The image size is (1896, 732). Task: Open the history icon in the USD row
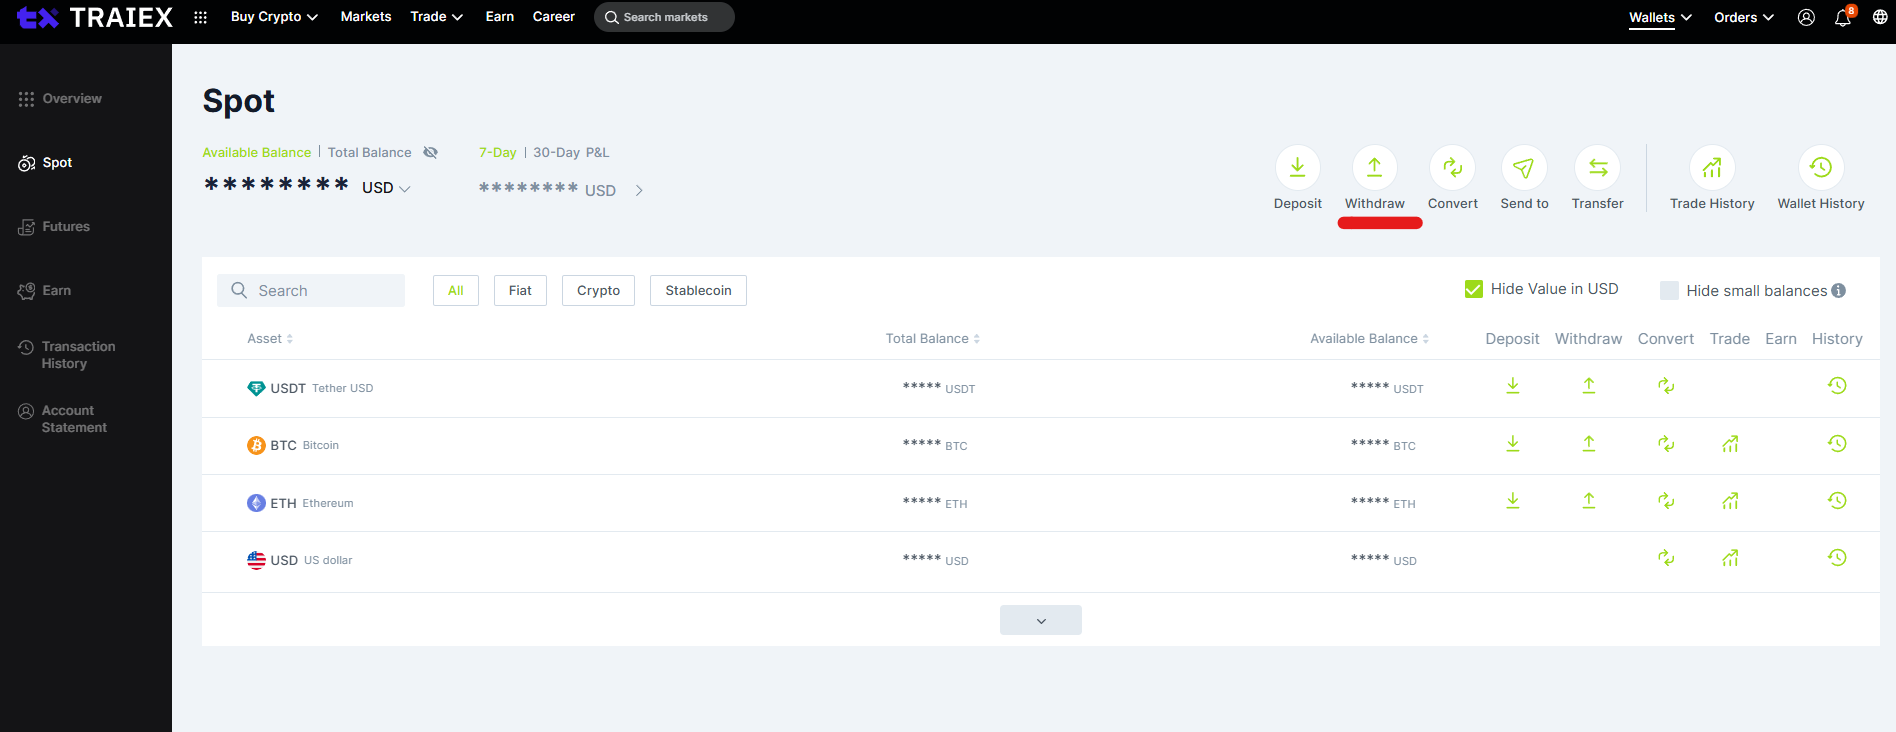pos(1837,558)
